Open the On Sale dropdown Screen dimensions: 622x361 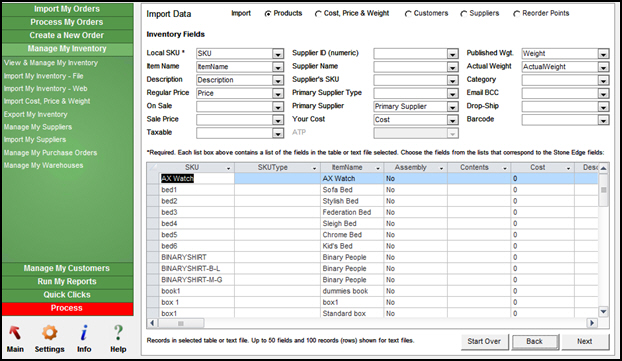pyautogui.click(x=278, y=107)
